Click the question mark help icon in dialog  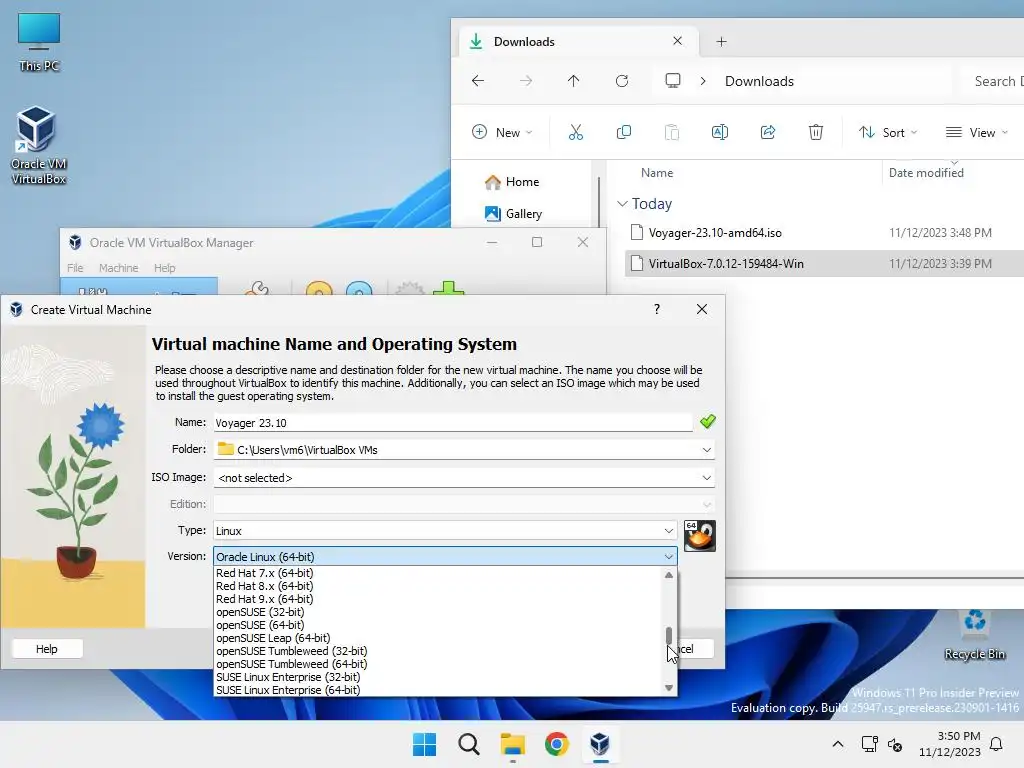pyautogui.click(x=657, y=309)
